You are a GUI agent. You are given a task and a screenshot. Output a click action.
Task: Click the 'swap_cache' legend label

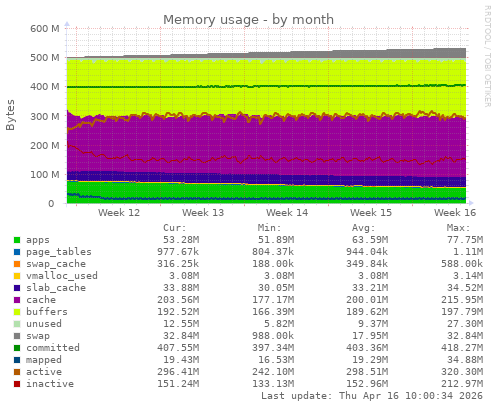56,264
